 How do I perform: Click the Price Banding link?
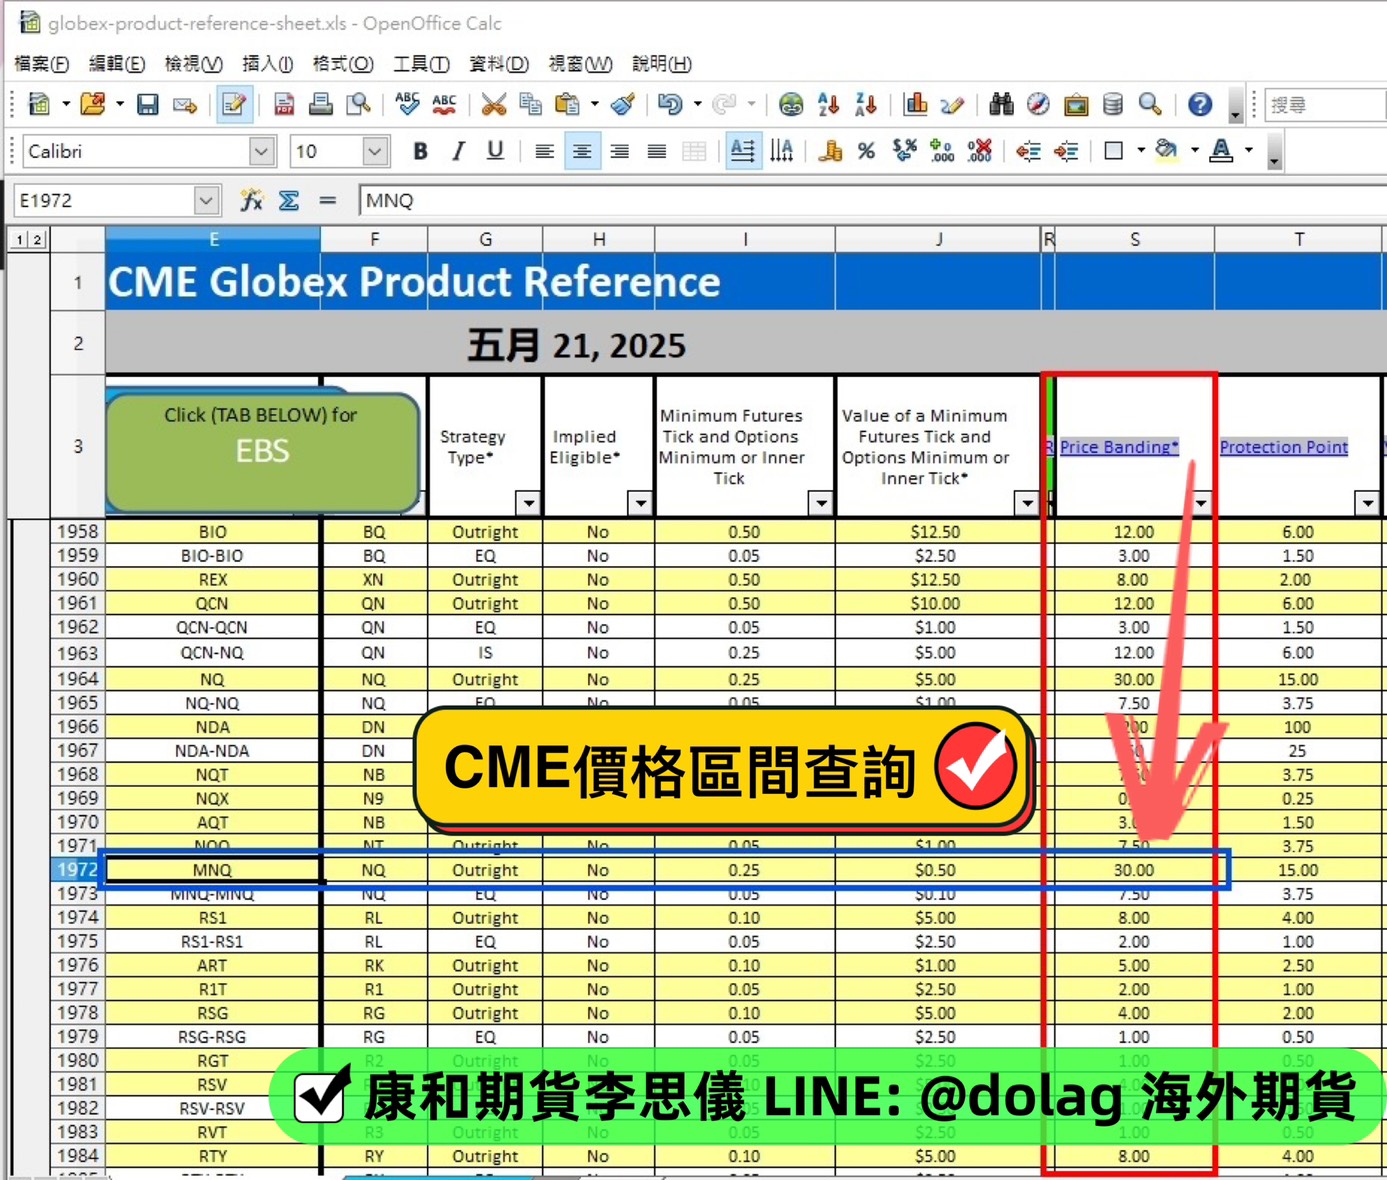1118,447
